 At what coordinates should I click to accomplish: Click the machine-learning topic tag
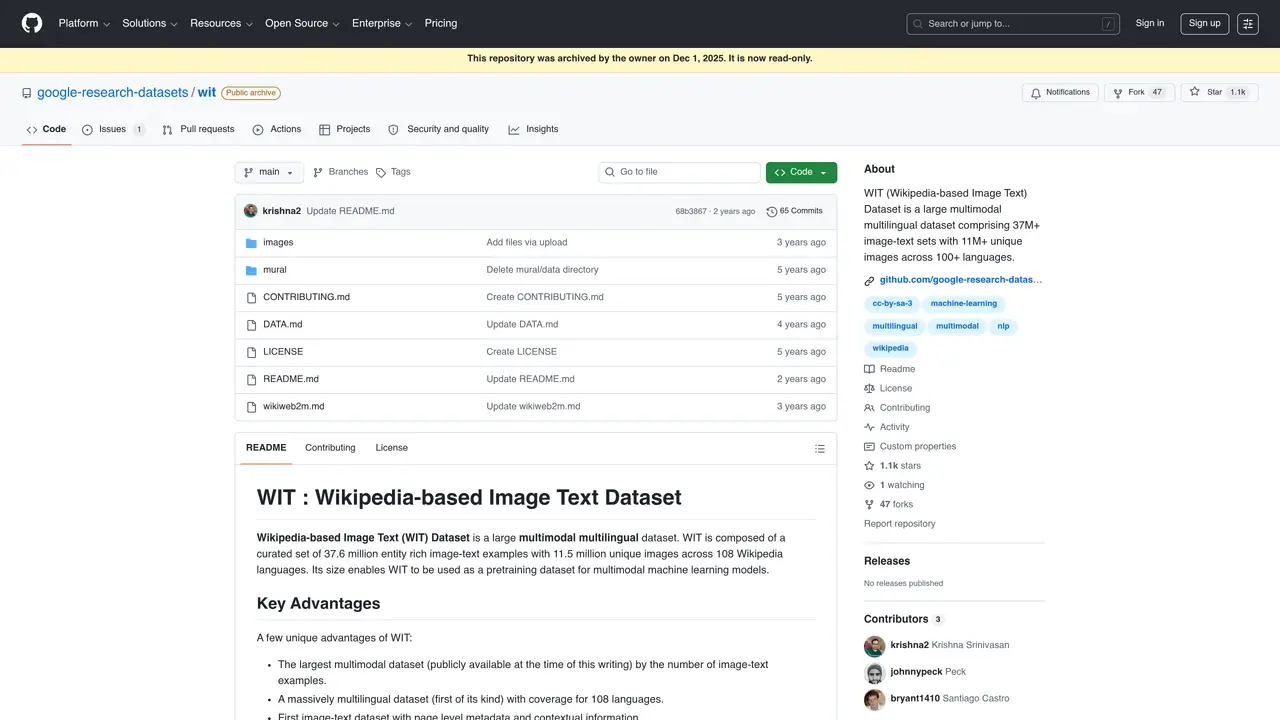tap(963, 303)
